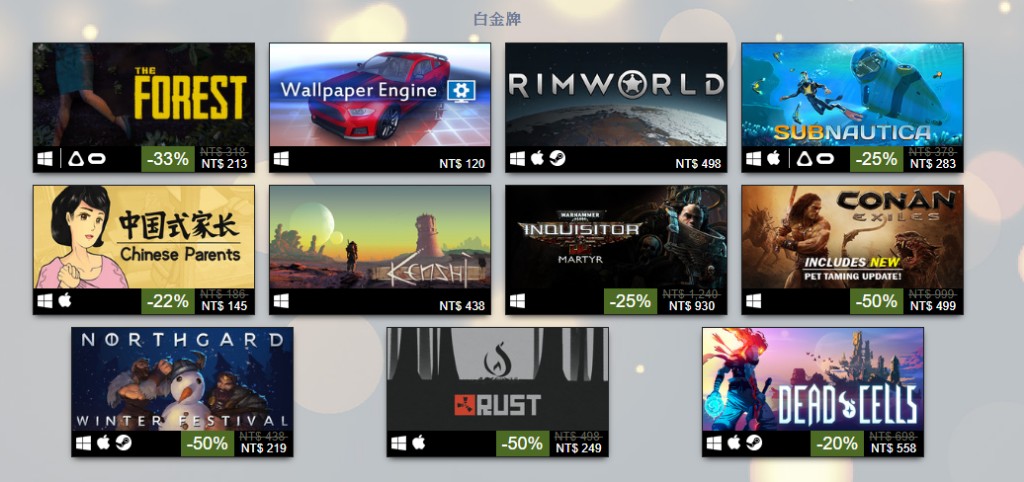The width and height of the screenshot is (1024, 482).
Task: Click the SteamOS icon under Northgard
Action: tap(123, 443)
